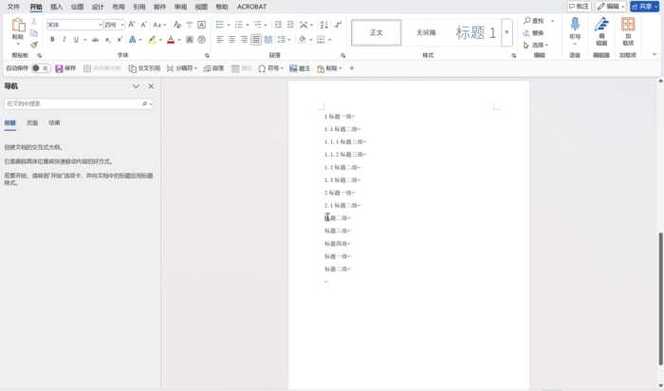The width and height of the screenshot is (664, 391).
Task: Click the multilevel list icon
Action: point(257,25)
